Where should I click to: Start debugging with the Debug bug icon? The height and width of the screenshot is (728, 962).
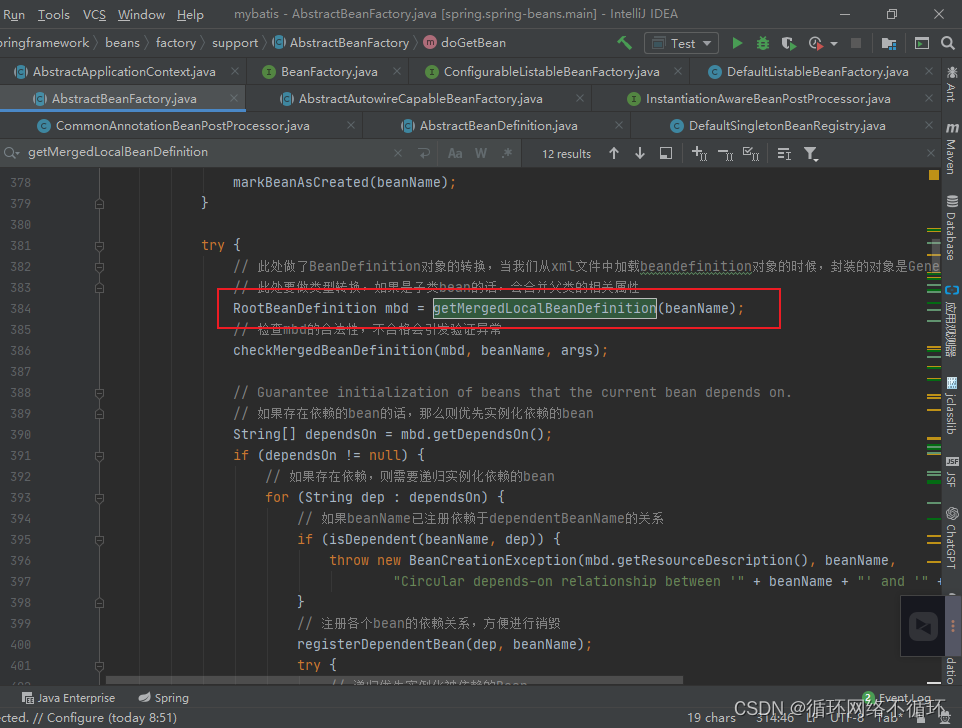pyautogui.click(x=763, y=44)
